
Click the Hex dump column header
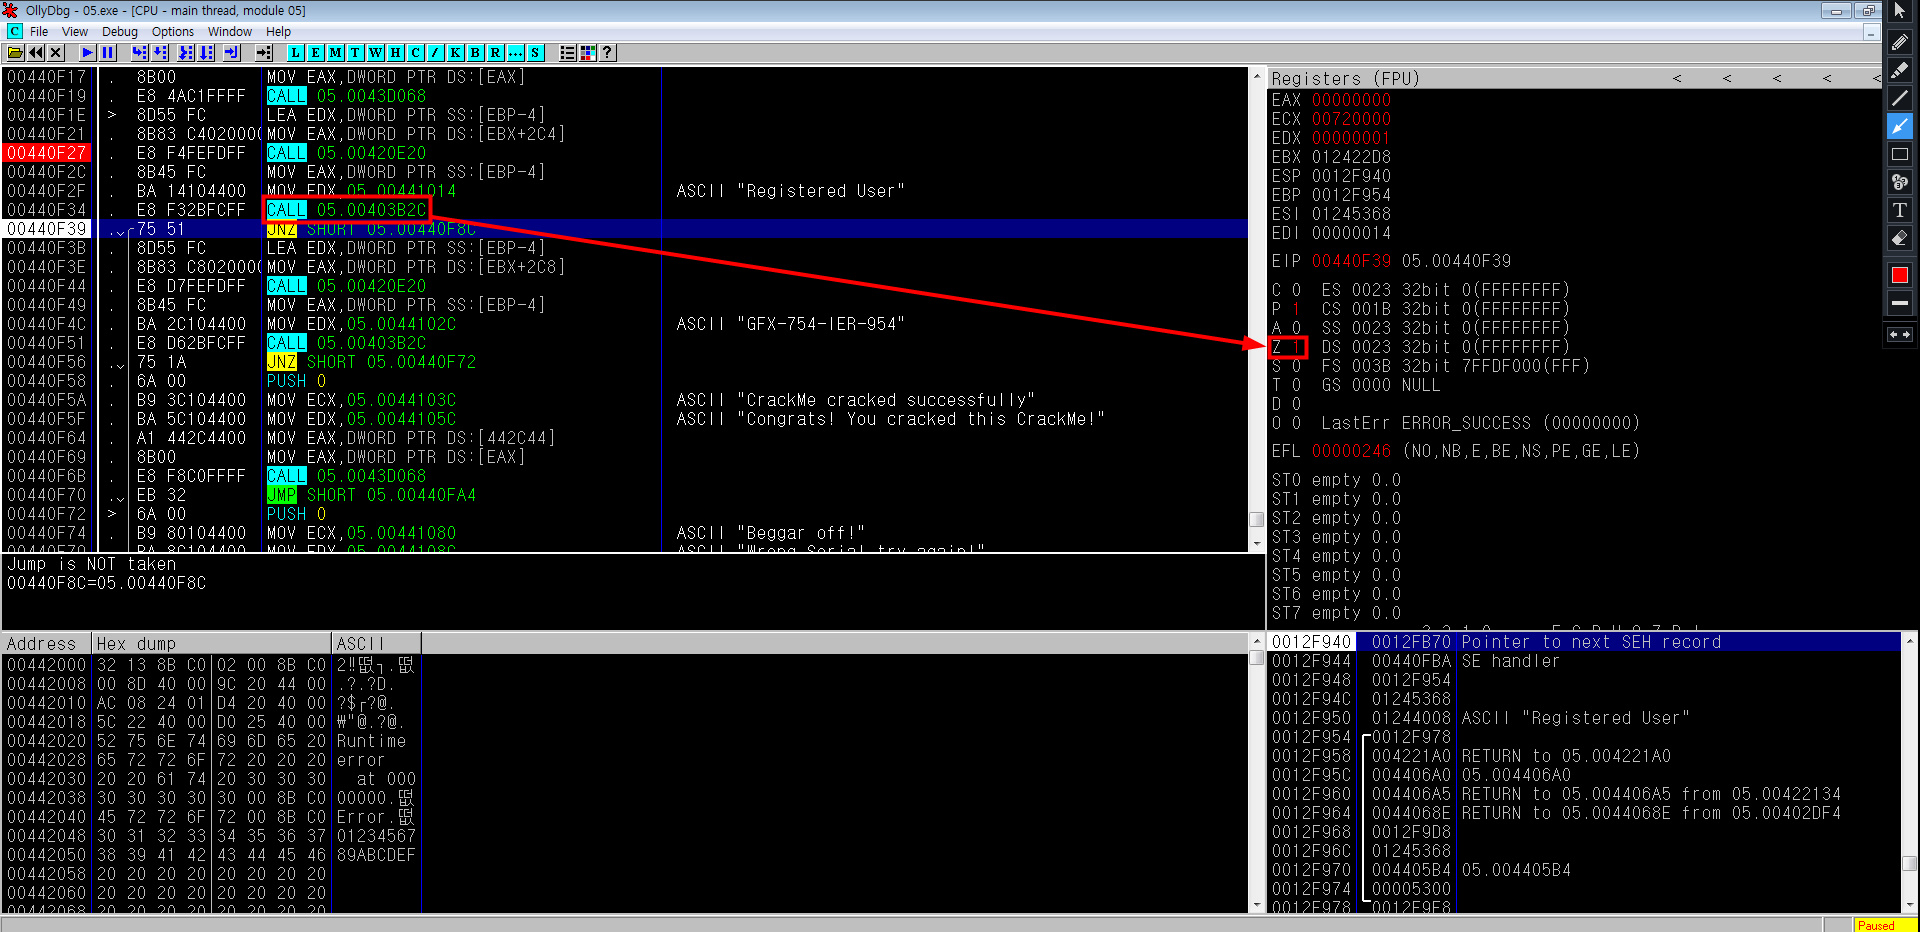[x=211, y=643]
